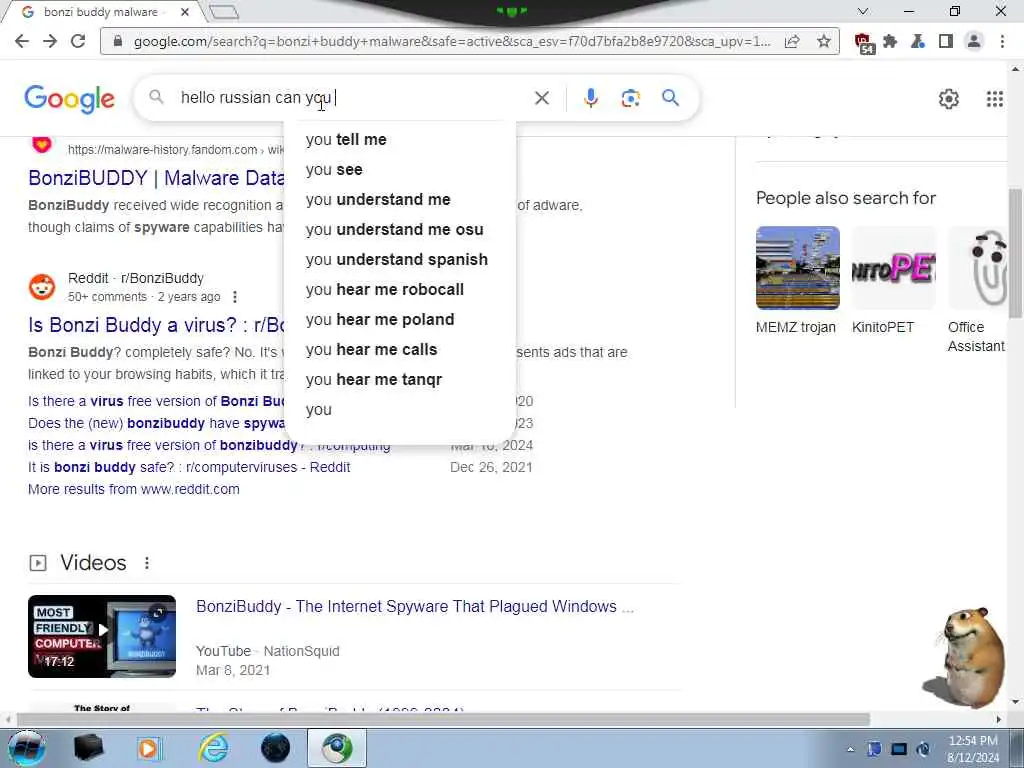Image resolution: width=1024 pixels, height=768 pixels.
Task: Click the Google logo
Action: point(69,99)
